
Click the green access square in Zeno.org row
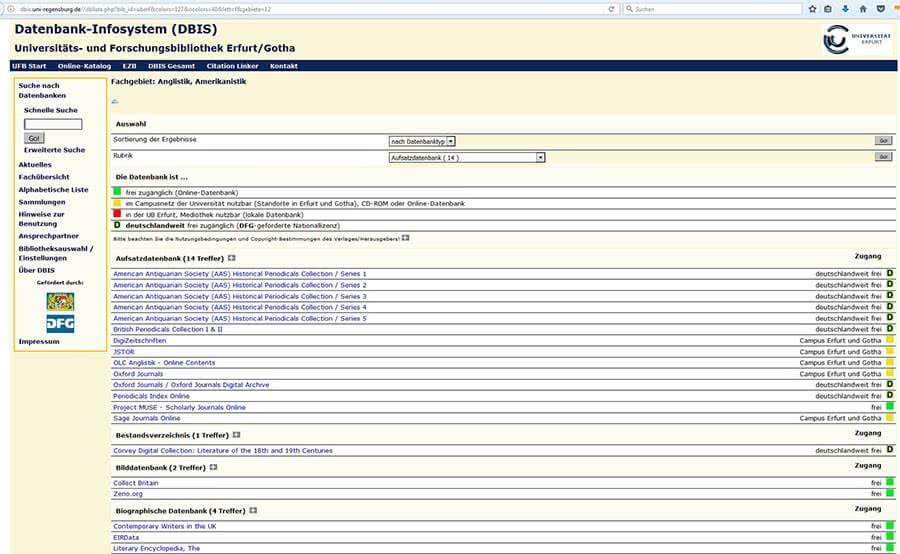(x=890, y=493)
